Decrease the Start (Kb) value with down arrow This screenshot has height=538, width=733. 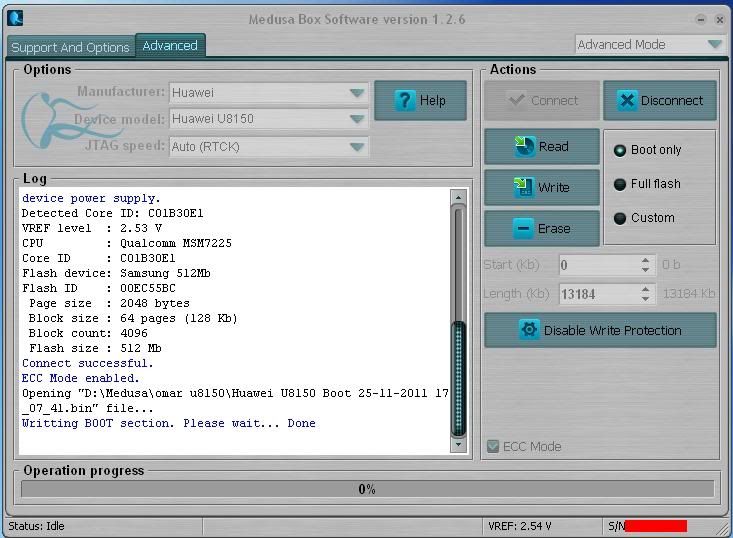(x=646, y=270)
